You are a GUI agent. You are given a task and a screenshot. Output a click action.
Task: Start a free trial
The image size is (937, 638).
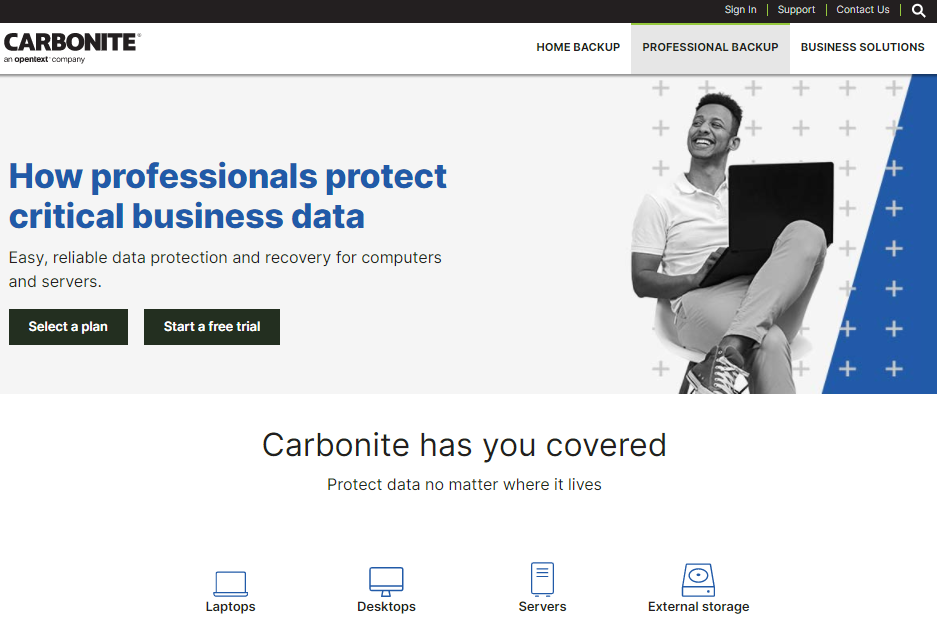point(211,326)
